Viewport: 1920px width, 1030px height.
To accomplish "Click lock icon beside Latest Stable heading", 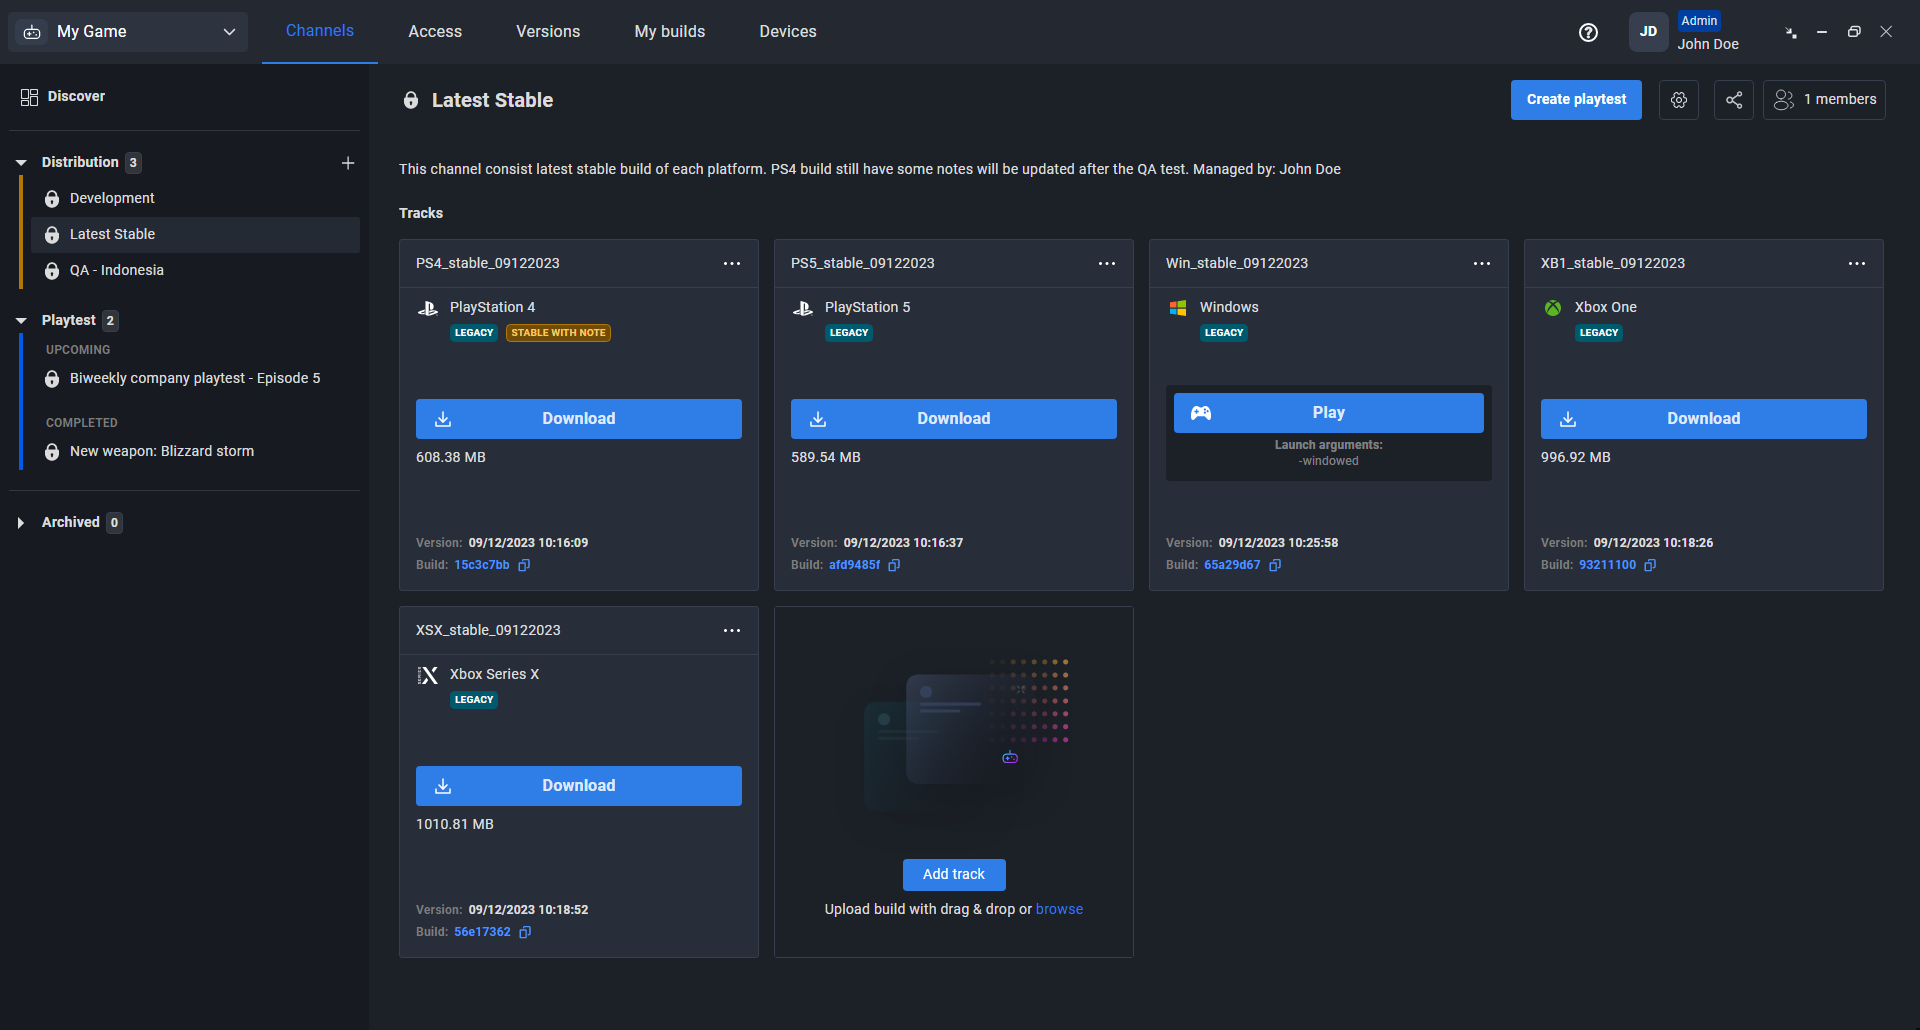I will (x=411, y=100).
